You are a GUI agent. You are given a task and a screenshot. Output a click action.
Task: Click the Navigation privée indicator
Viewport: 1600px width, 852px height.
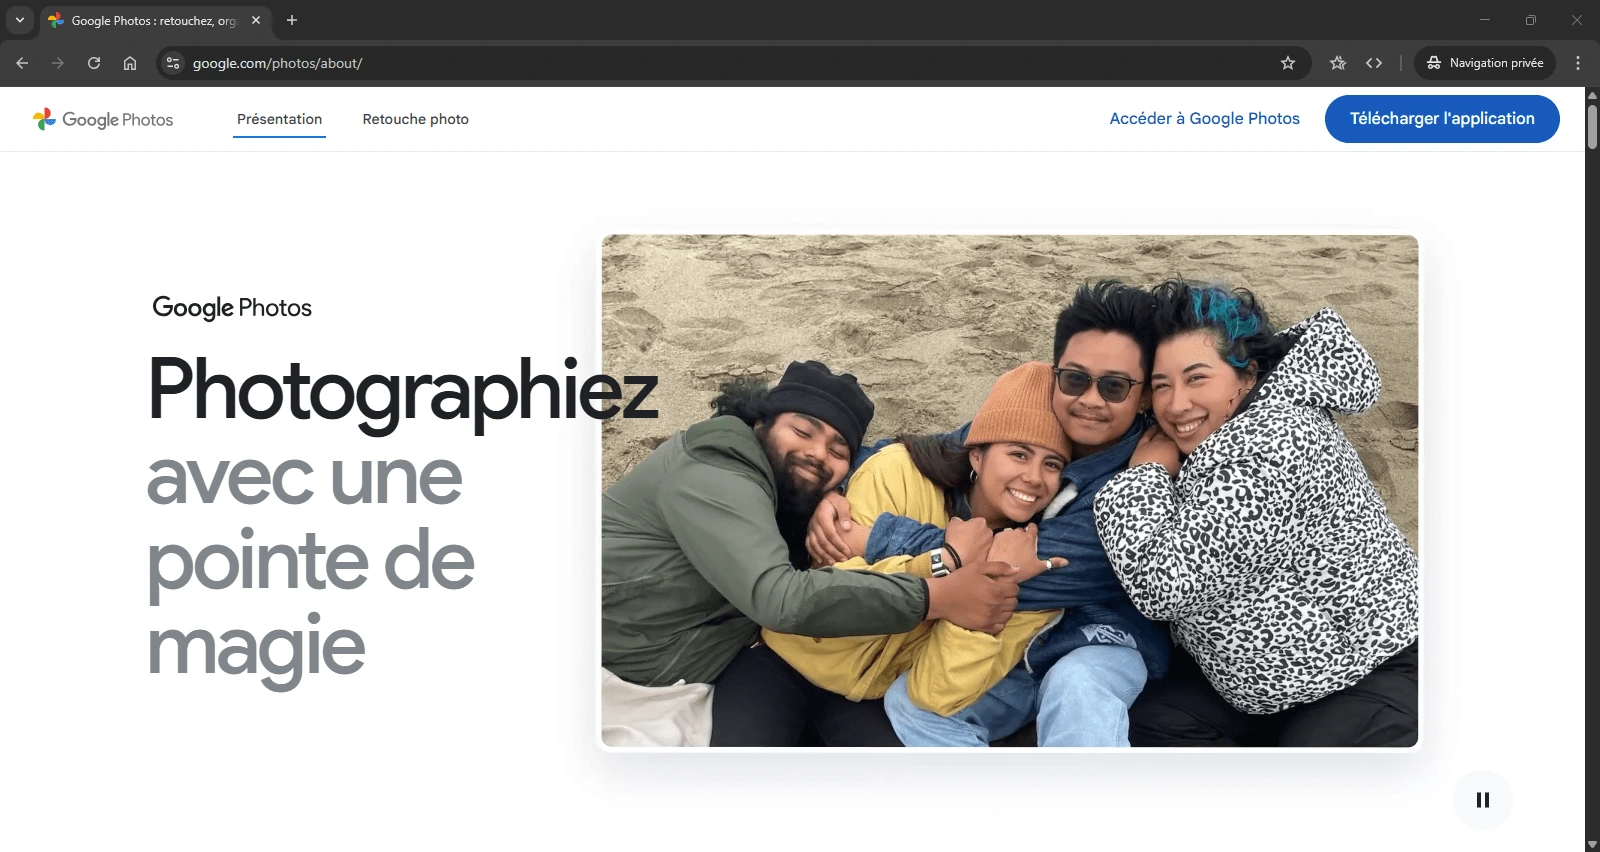point(1485,63)
